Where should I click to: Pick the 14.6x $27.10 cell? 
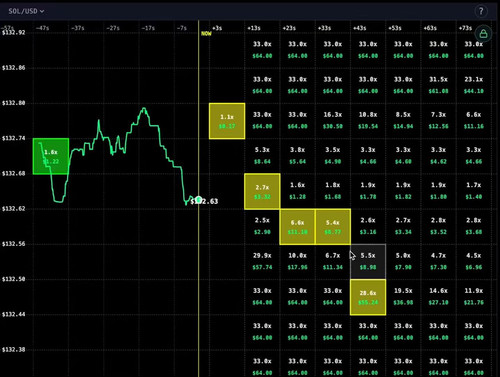(x=438, y=297)
